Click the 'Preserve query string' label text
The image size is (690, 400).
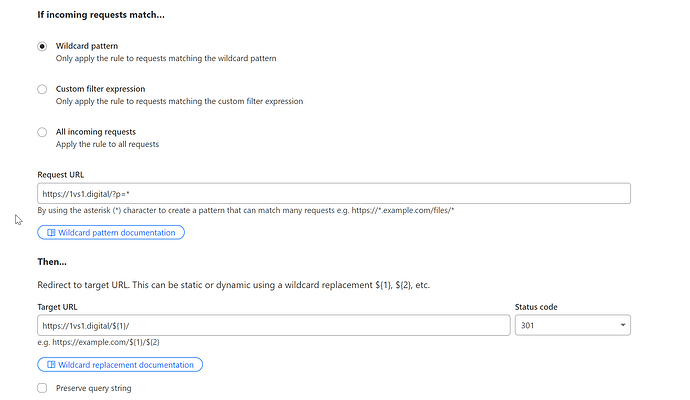click(93, 388)
